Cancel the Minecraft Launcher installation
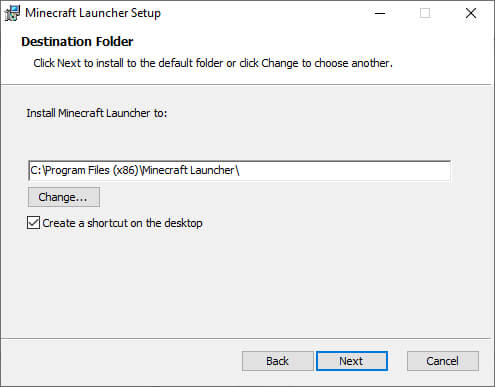This screenshot has width=495, height=387. [443, 361]
